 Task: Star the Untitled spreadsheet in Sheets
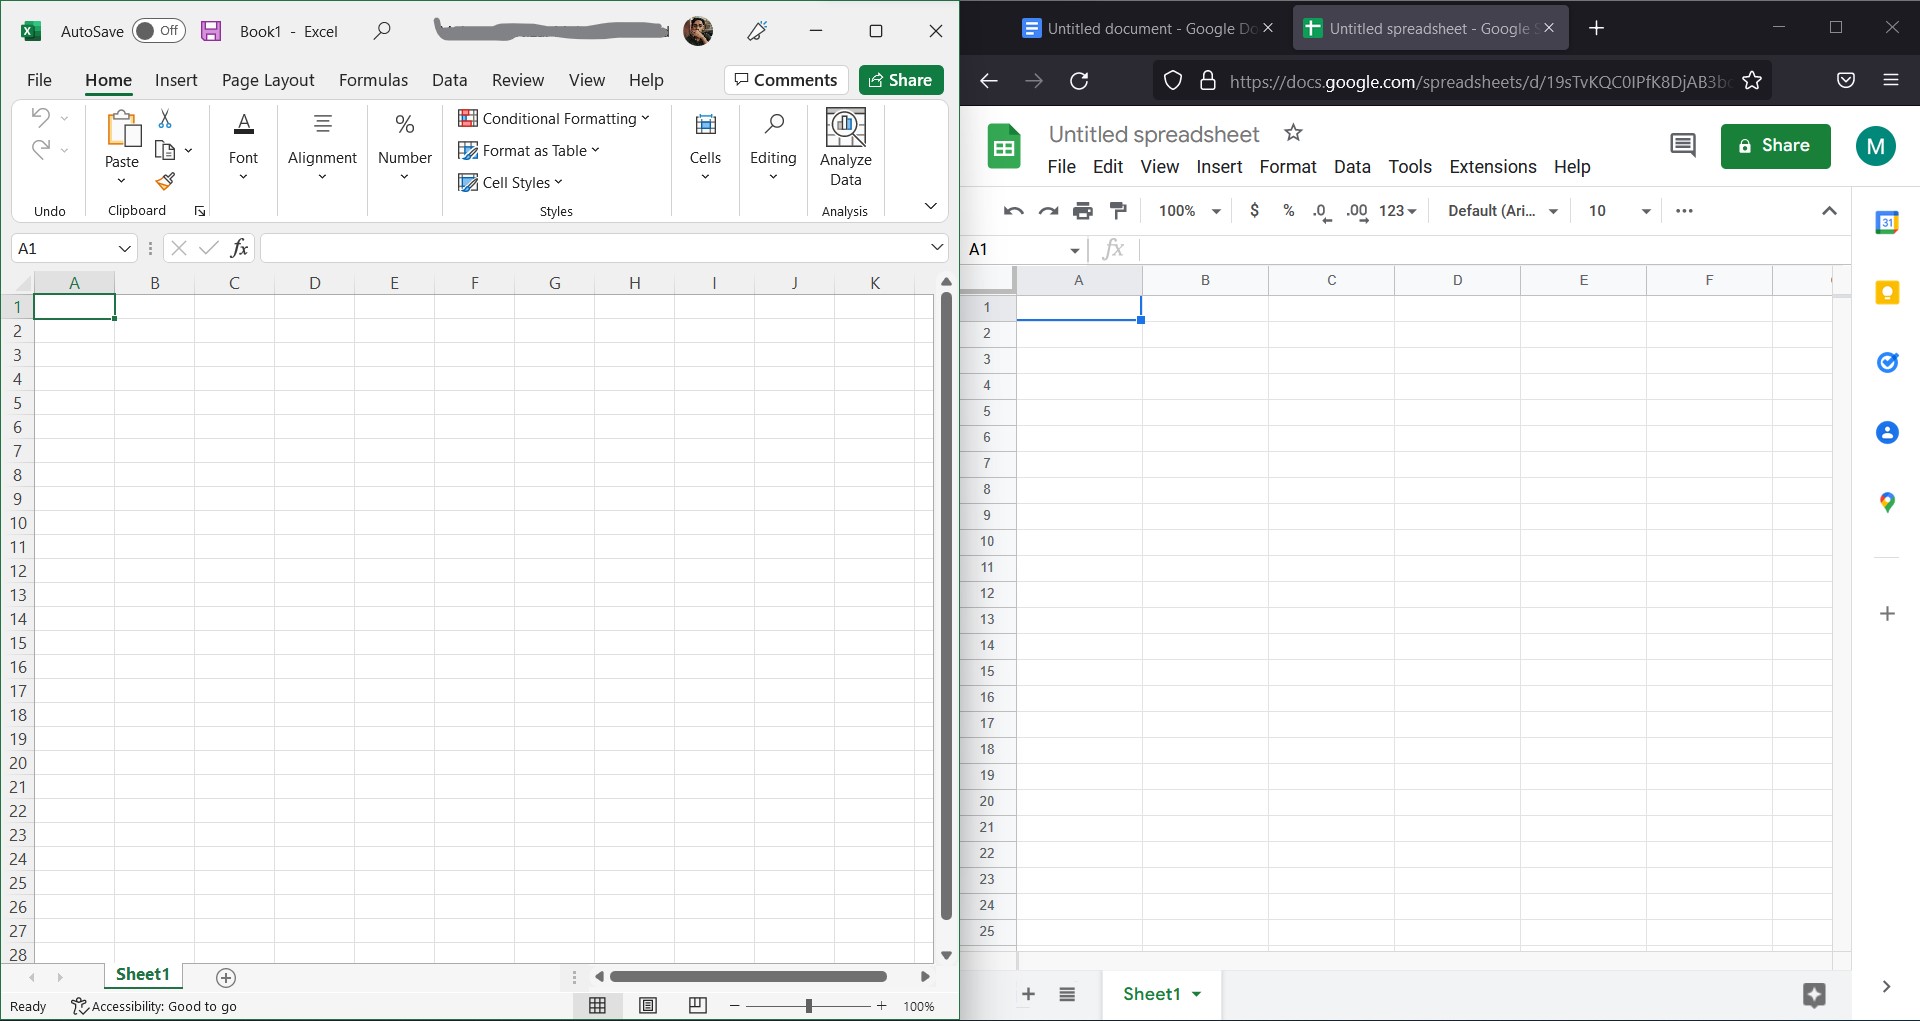[x=1293, y=133]
